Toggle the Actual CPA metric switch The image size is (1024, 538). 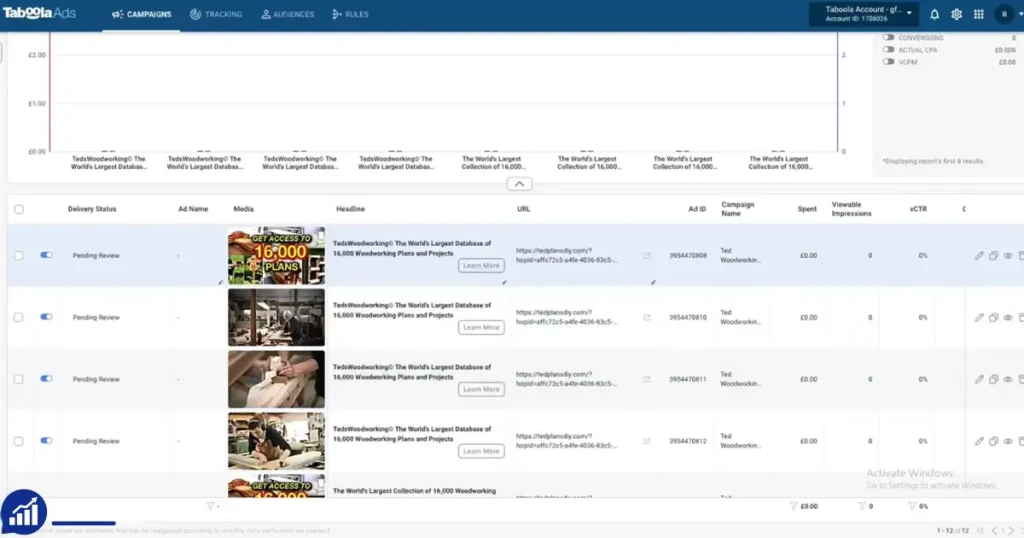(x=888, y=50)
